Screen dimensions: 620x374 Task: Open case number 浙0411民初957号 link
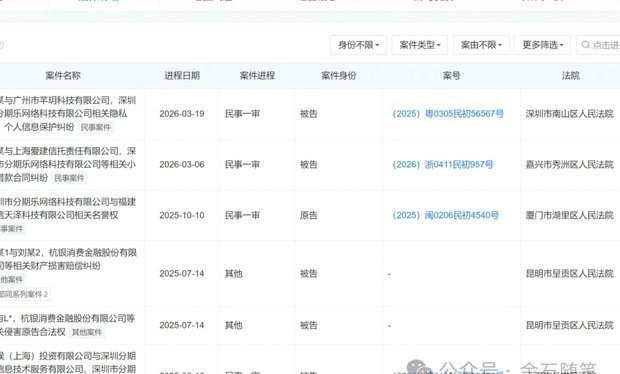(x=443, y=164)
